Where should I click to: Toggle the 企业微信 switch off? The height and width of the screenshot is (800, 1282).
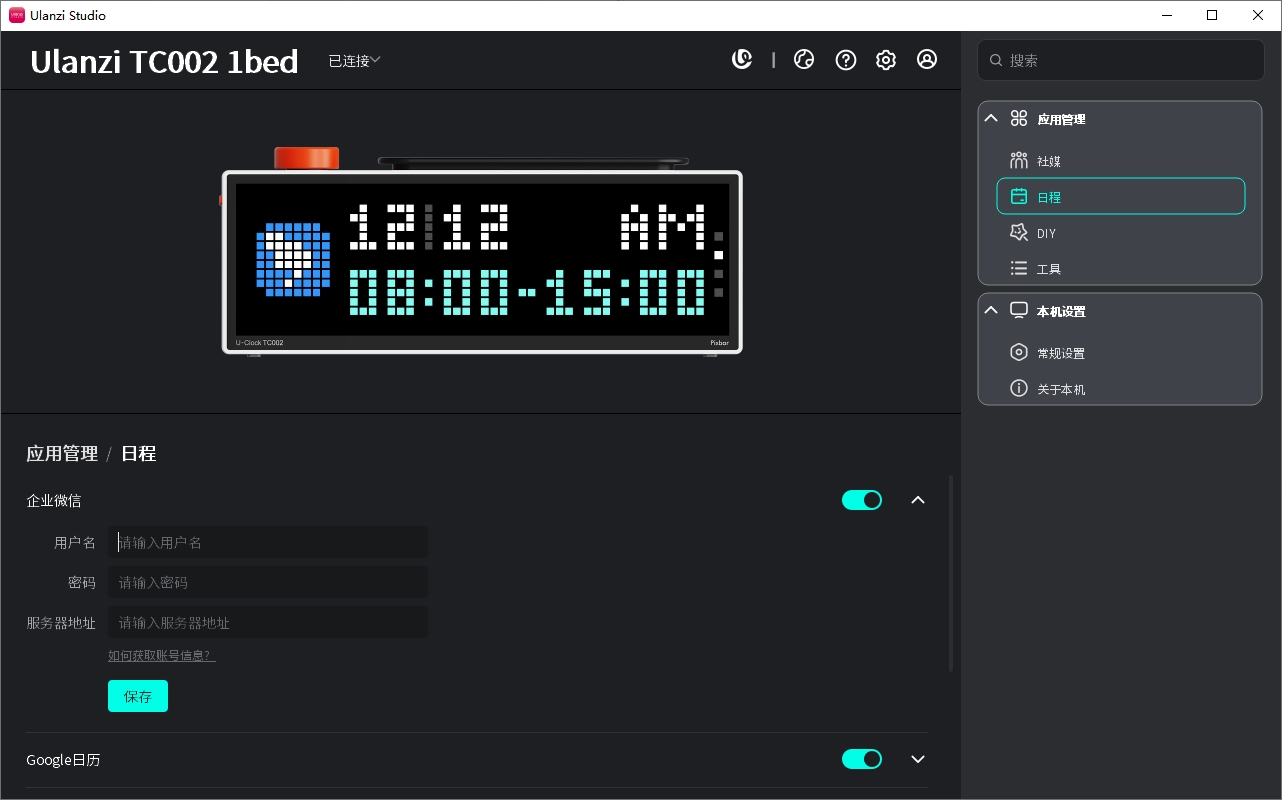pos(862,500)
